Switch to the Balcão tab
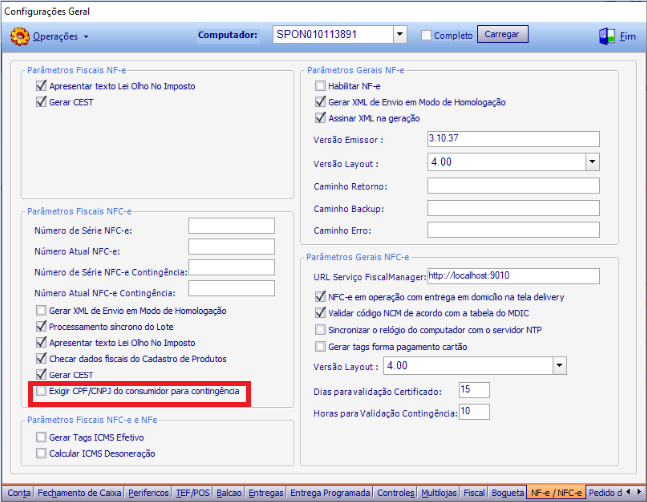647x502 pixels. 229,493
